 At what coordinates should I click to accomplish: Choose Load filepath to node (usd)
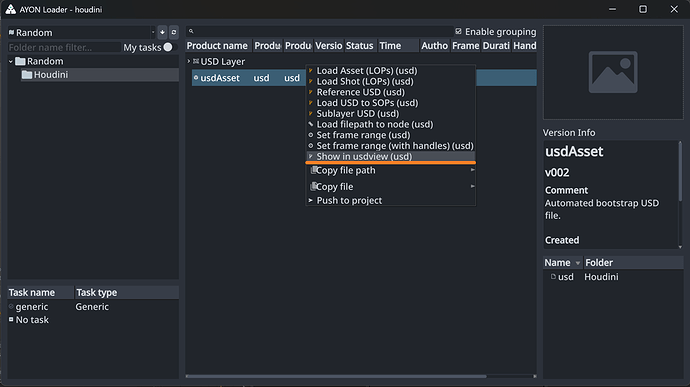click(x=390, y=124)
